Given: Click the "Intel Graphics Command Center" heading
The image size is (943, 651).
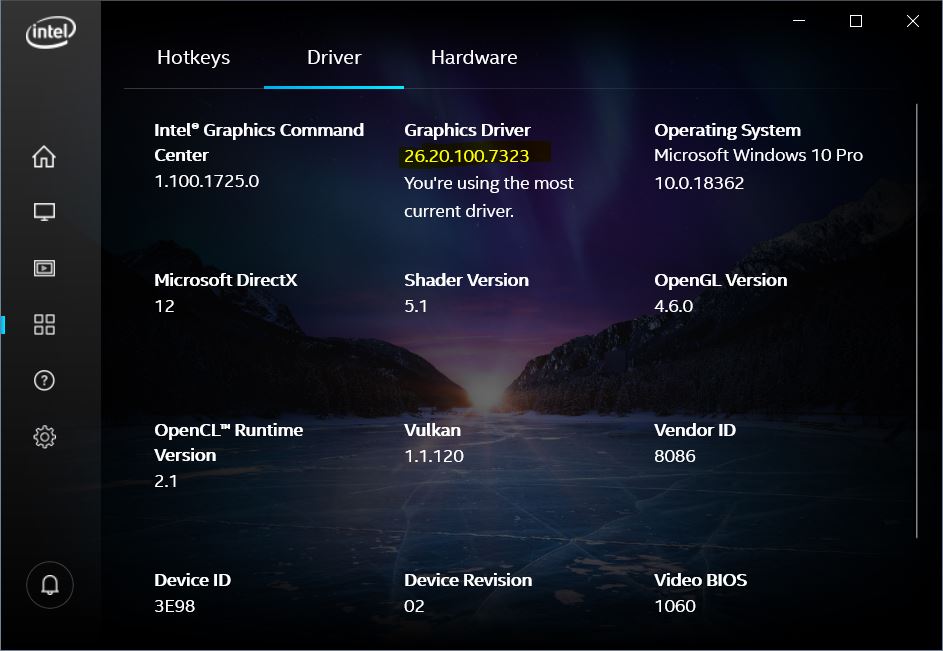Looking at the screenshot, I should 259,143.
